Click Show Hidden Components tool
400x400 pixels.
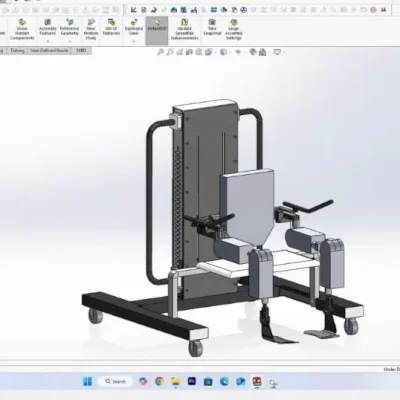(x=22, y=29)
